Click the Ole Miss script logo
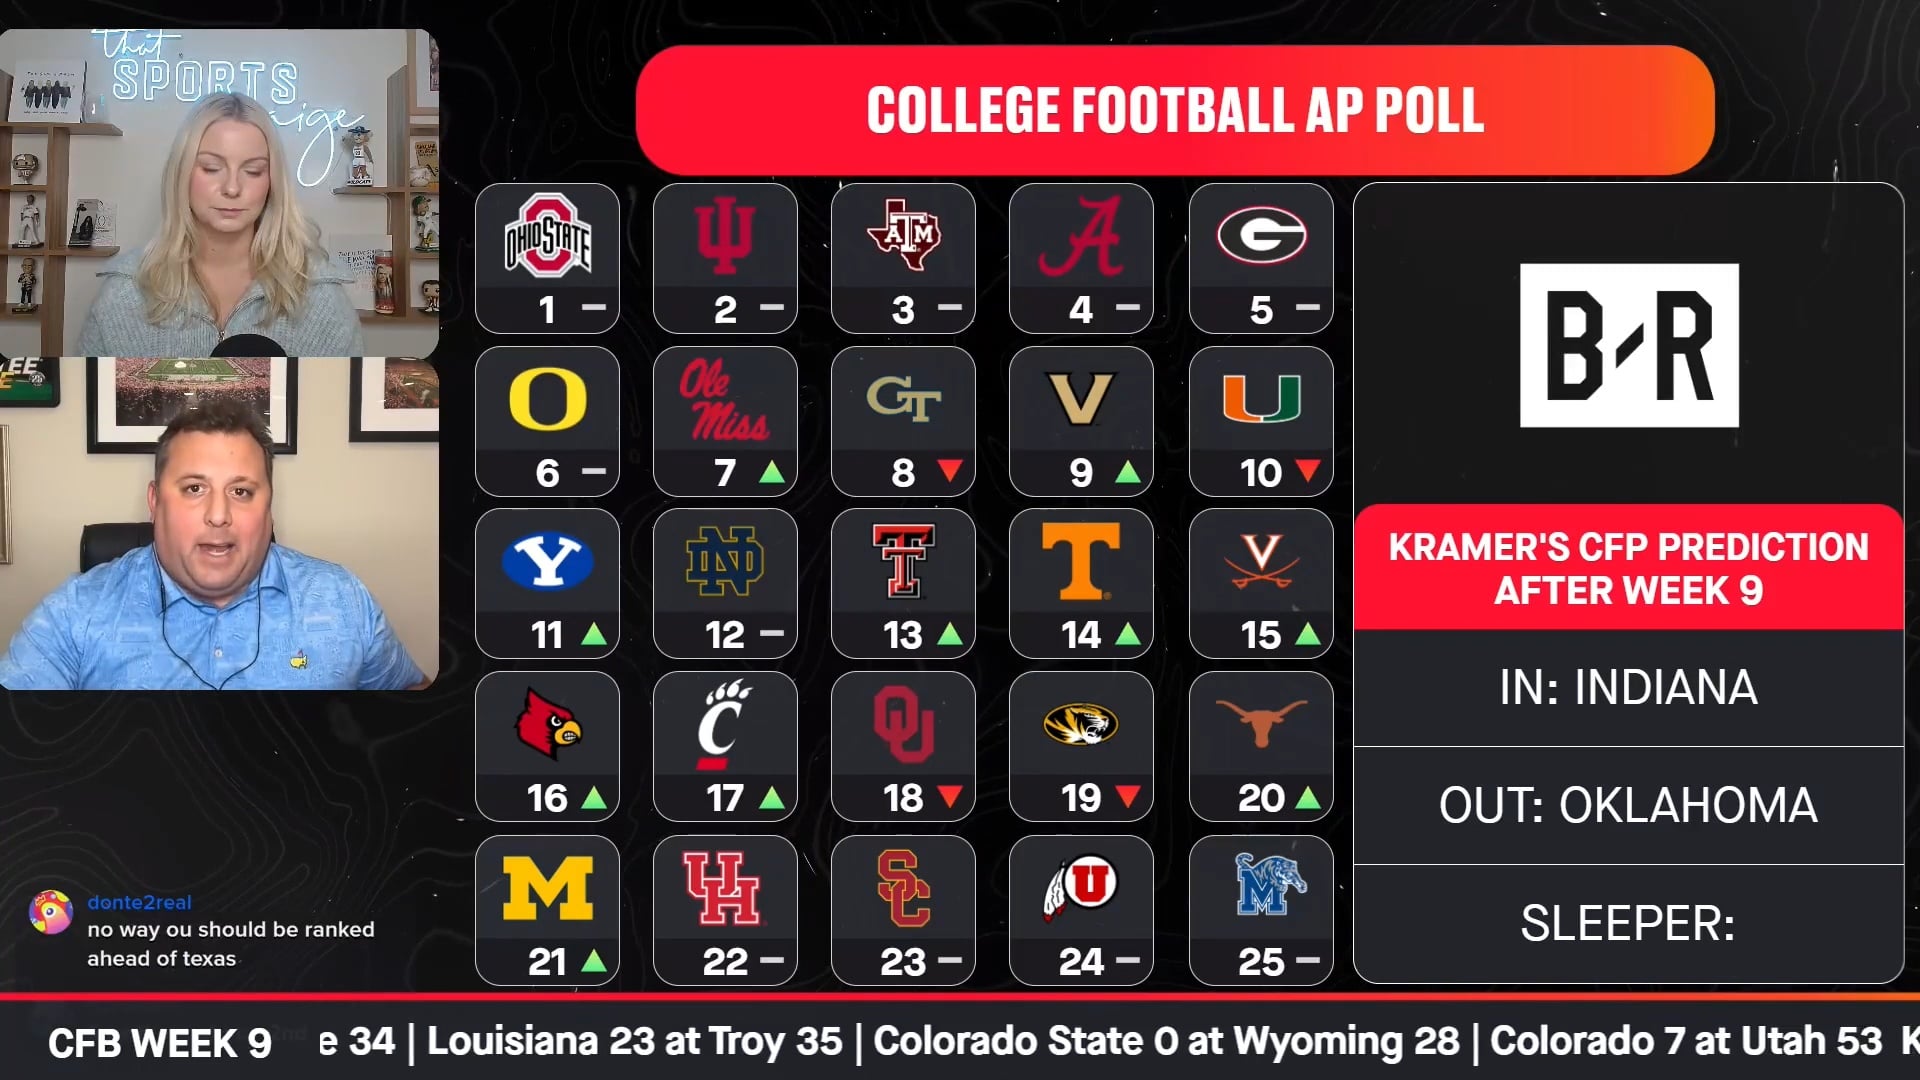1920x1080 pixels. [725, 400]
